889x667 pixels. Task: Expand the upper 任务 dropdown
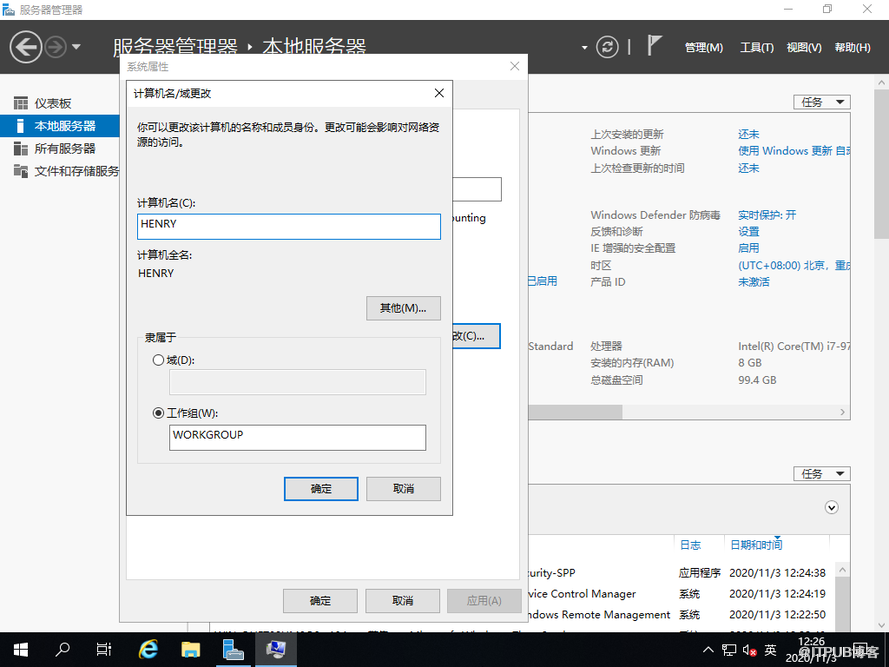tap(821, 102)
